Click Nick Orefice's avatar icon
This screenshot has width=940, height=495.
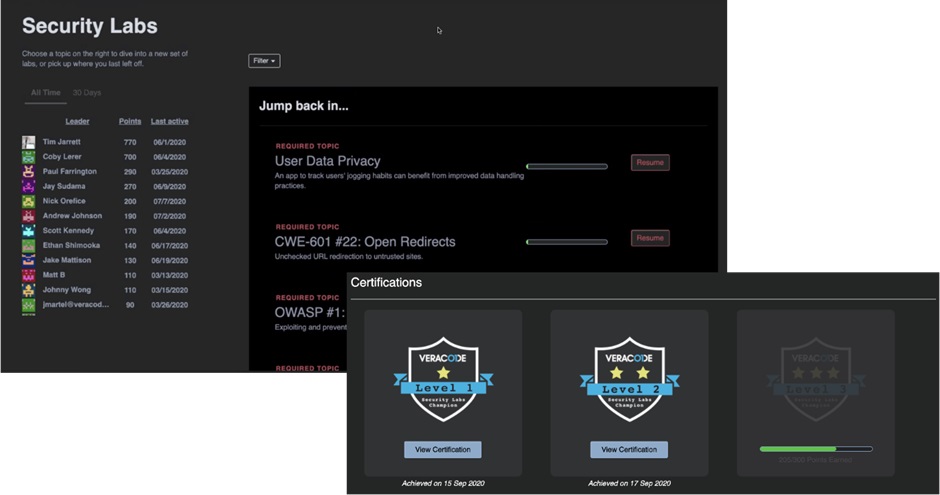pos(28,201)
